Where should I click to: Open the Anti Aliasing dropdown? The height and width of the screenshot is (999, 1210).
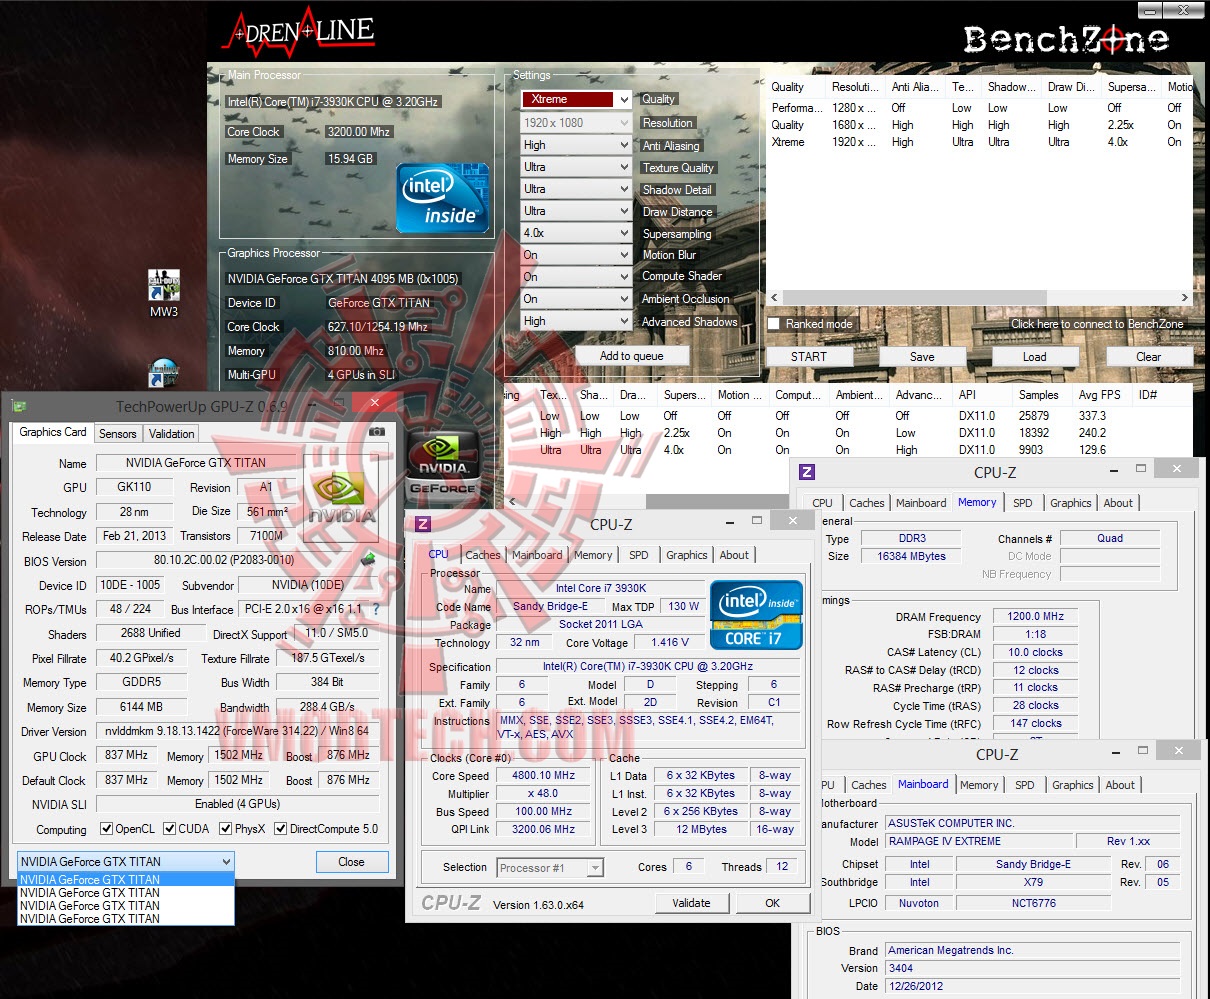tap(576, 145)
